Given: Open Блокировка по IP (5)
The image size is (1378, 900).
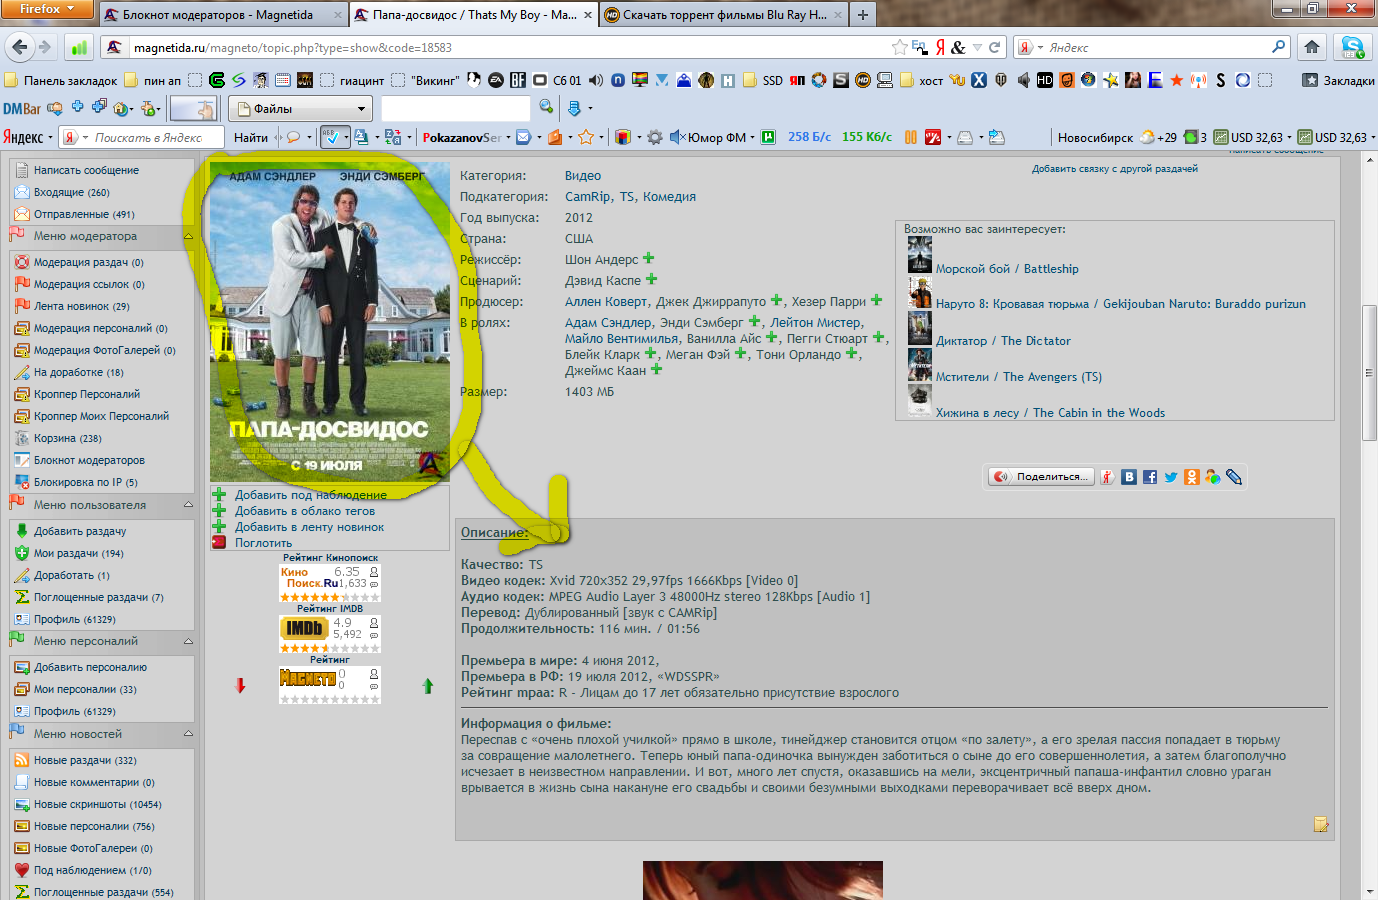Looking at the screenshot, I should [x=86, y=482].
